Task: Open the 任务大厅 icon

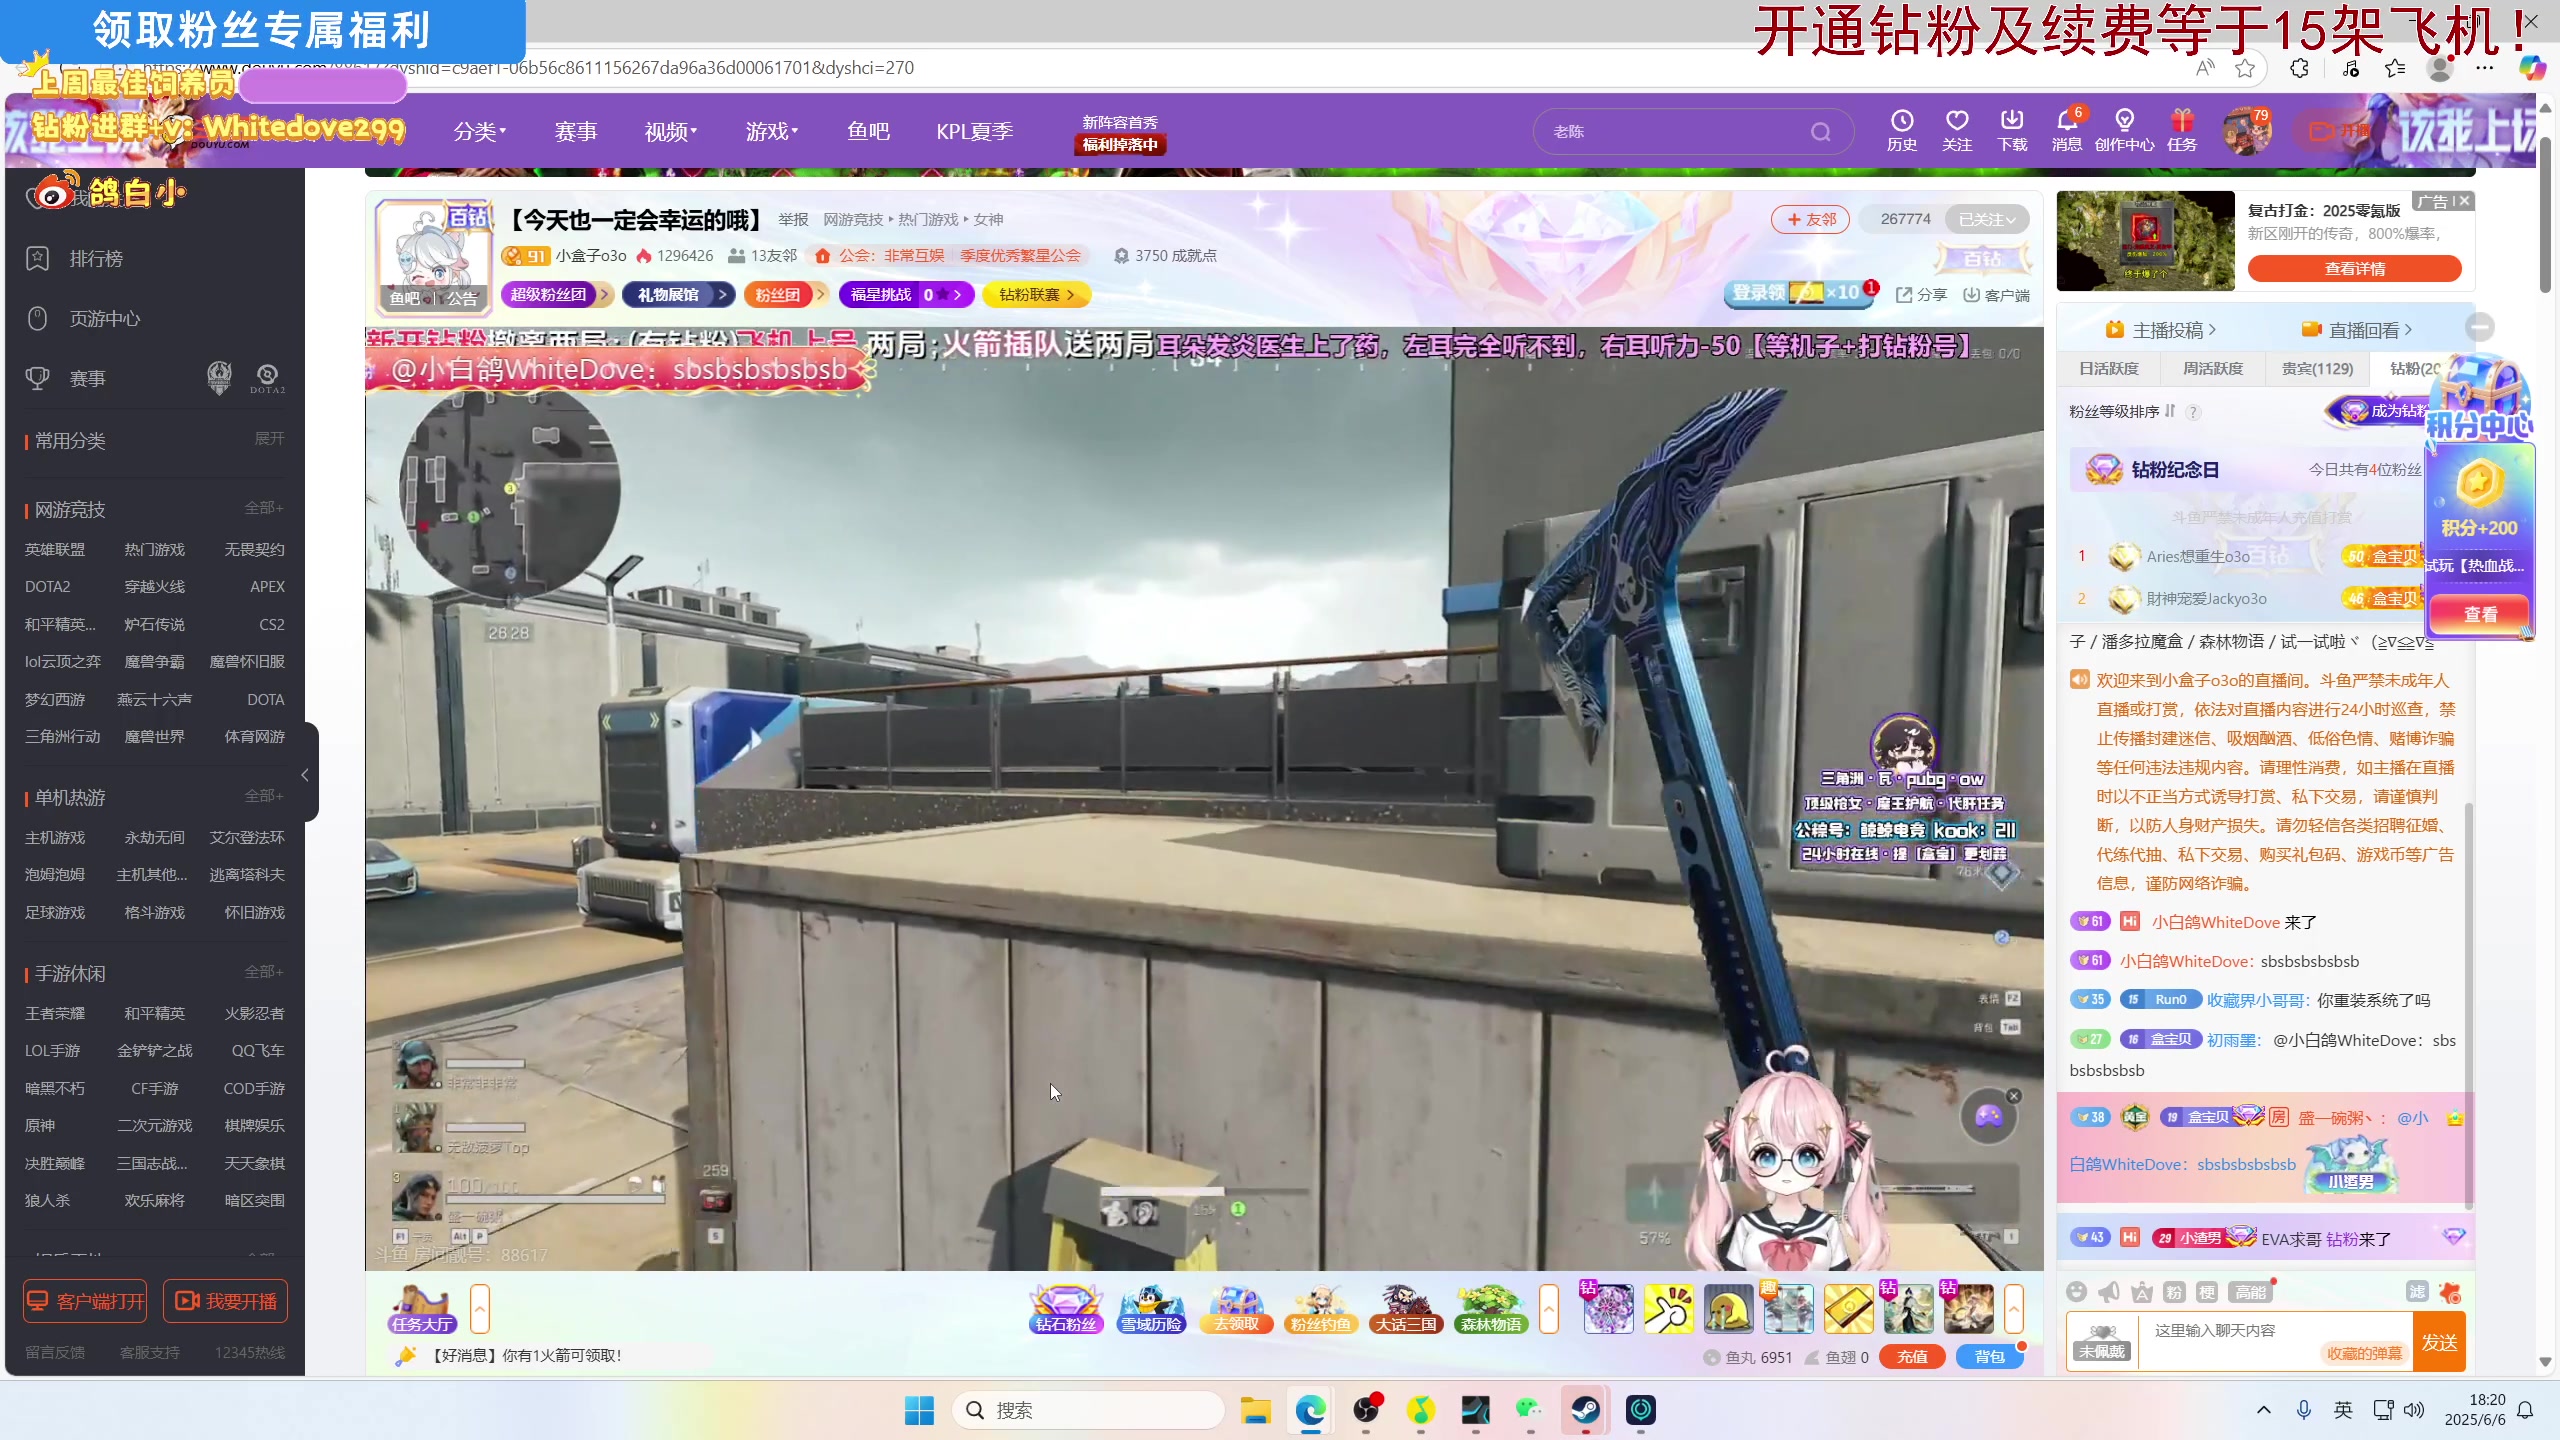Action: [x=422, y=1309]
